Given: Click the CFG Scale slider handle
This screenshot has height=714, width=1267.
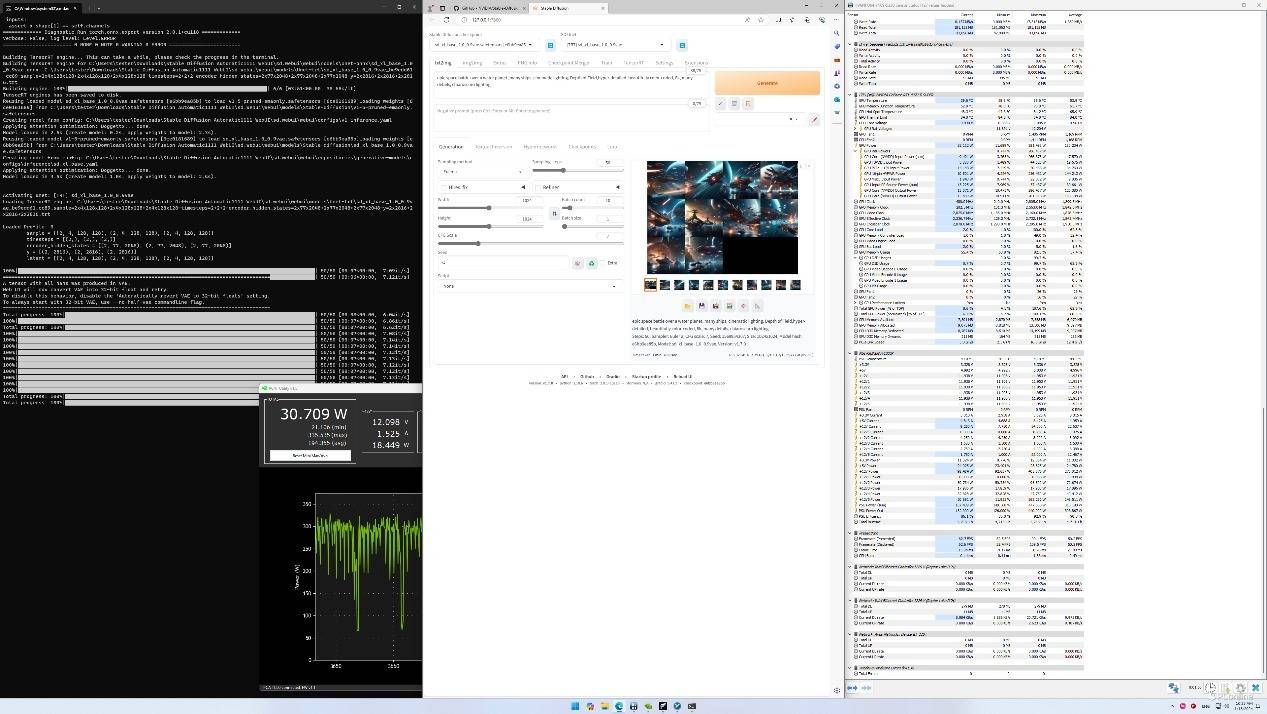Looking at the screenshot, I should 478,243.
